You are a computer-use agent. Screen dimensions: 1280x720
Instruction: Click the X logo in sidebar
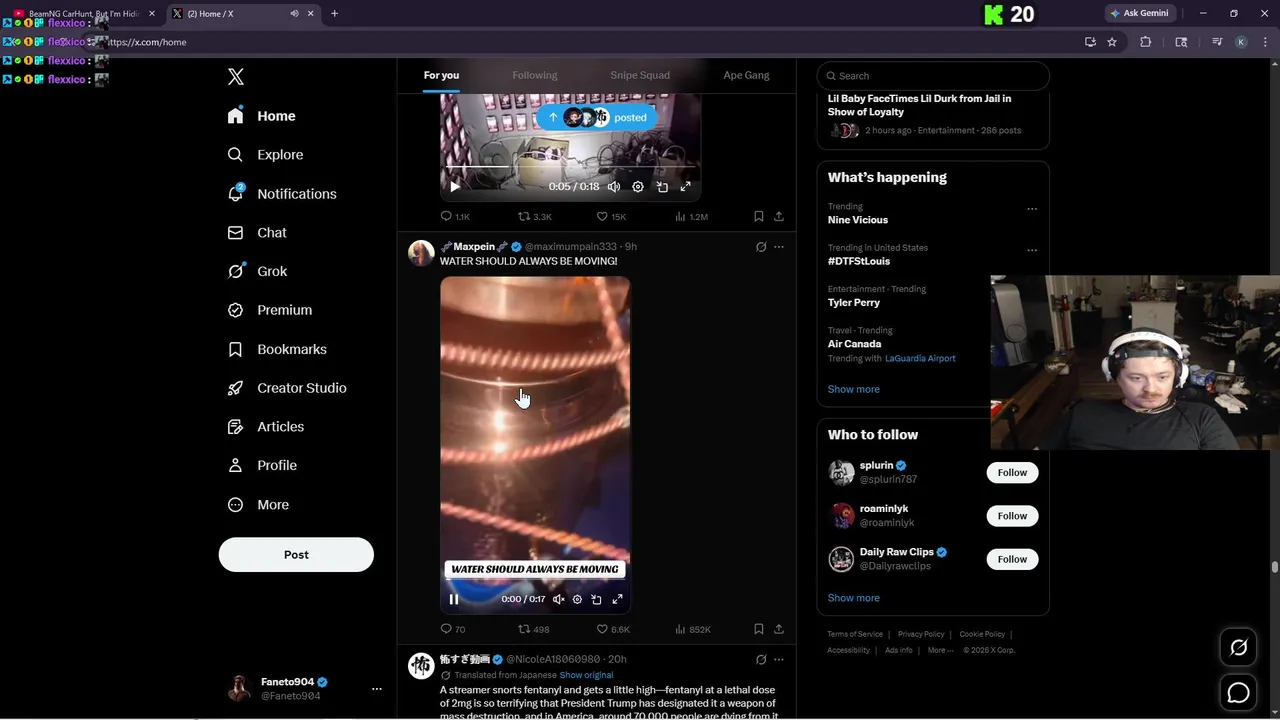[x=236, y=77]
